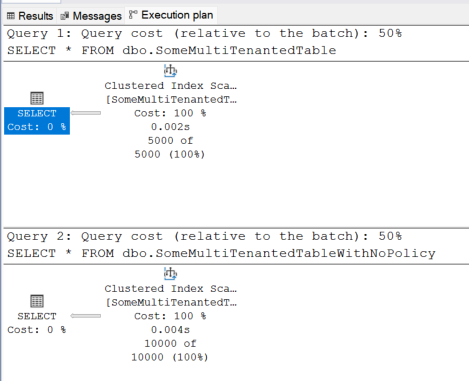Click Query 2 SELECT table icon

[x=37, y=301]
